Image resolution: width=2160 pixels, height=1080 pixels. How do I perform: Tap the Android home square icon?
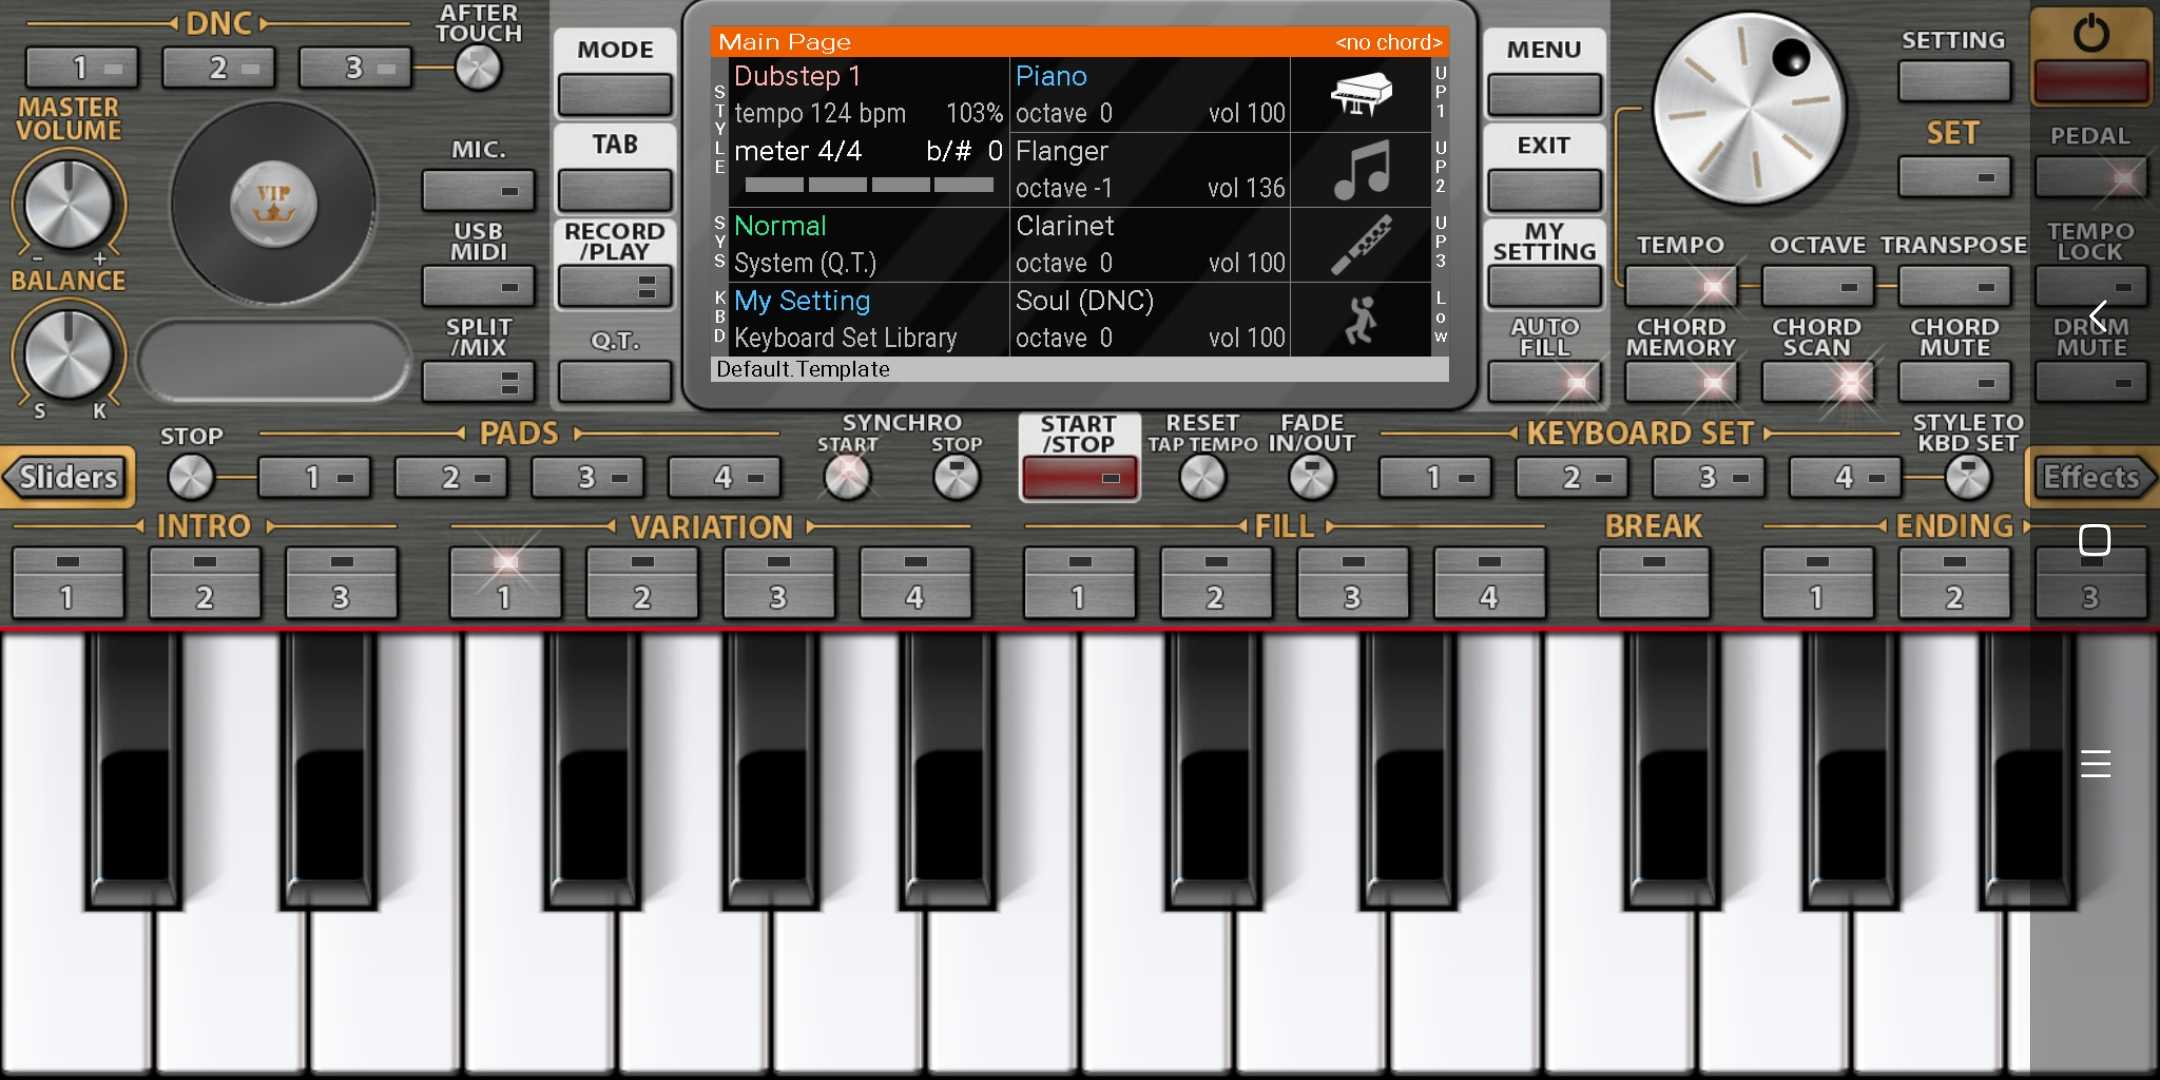(x=2094, y=540)
